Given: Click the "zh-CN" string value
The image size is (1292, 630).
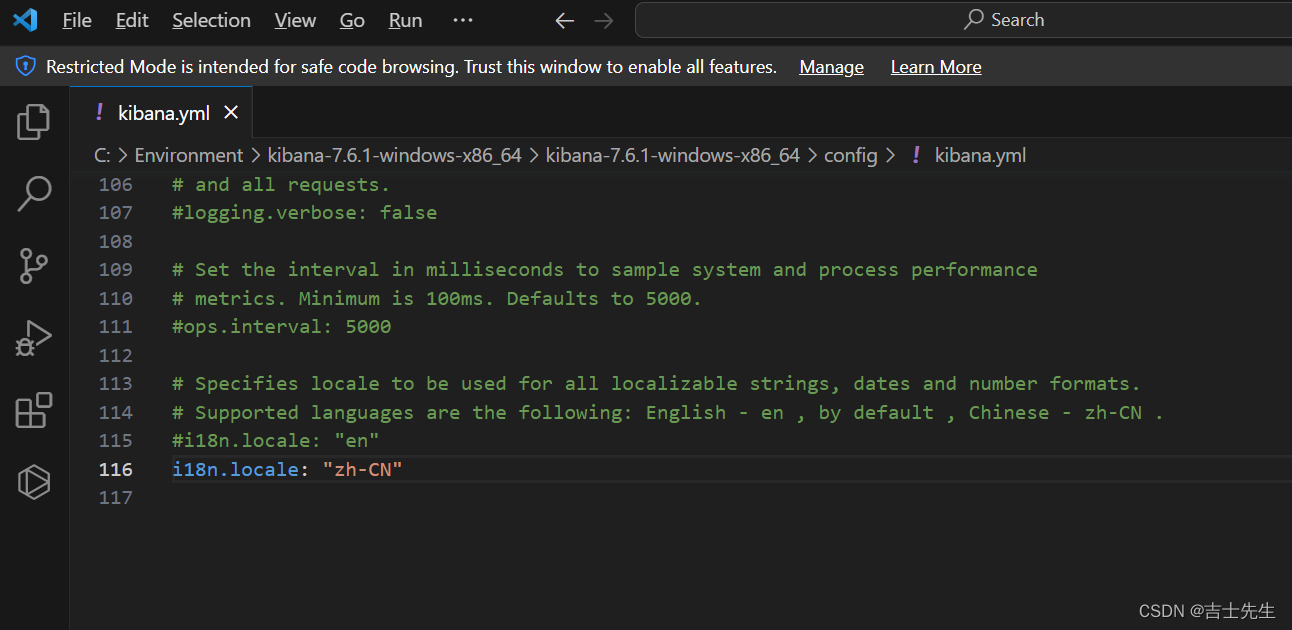Looking at the screenshot, I should click(x=362, y=469).
